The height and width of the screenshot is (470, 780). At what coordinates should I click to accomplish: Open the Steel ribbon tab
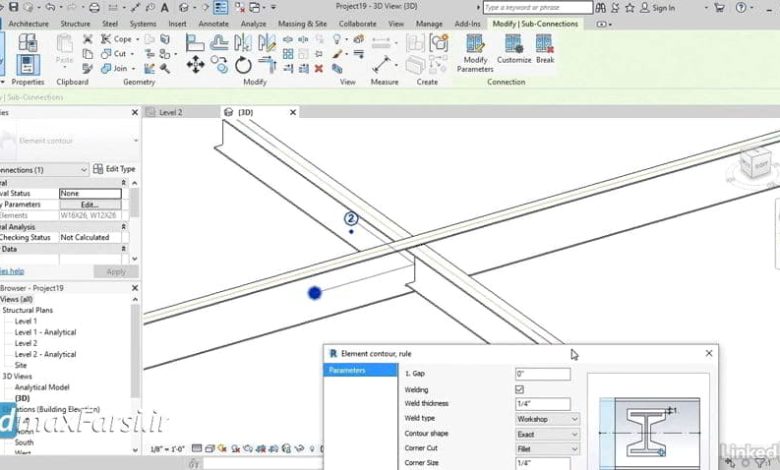[x=110, y=23]
